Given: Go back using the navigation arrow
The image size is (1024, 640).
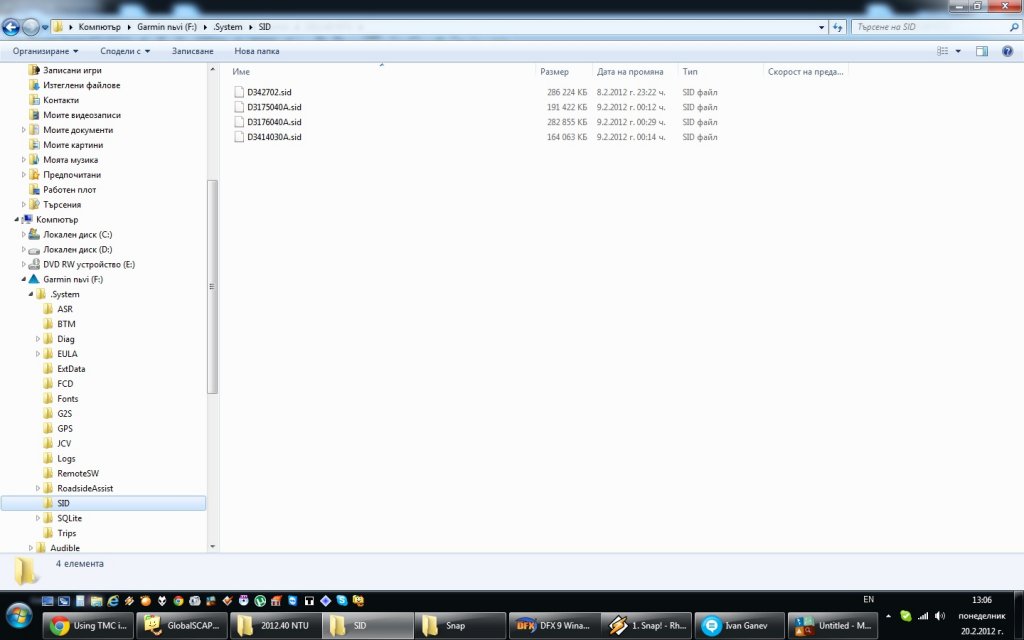Looking at the screenshot, I should [10, 27].
